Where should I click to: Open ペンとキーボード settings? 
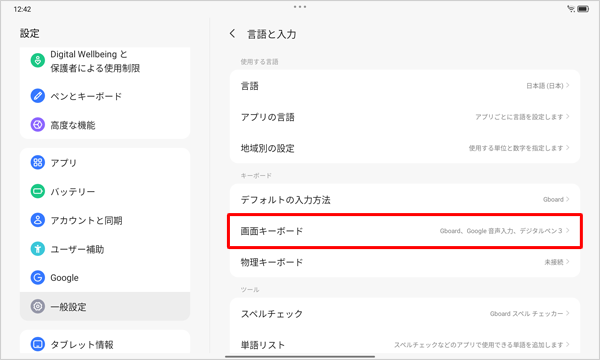(105, 96)
